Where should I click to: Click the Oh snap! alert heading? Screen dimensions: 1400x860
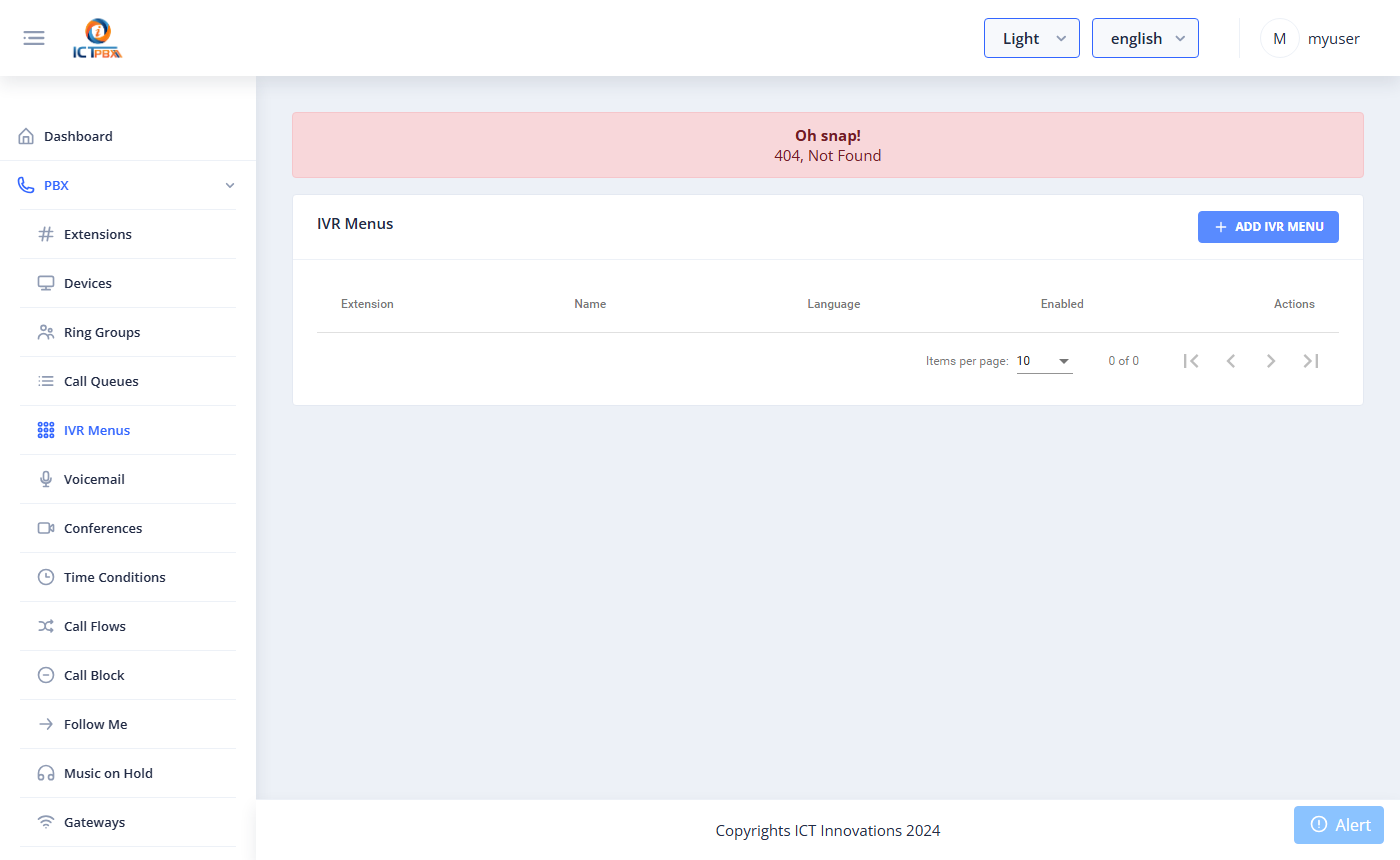tap(828, 135)
